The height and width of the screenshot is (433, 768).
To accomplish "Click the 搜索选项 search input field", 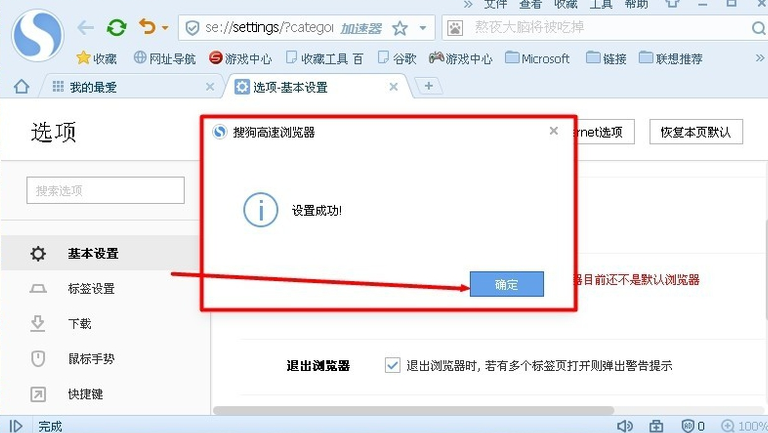I will point(105,190).
